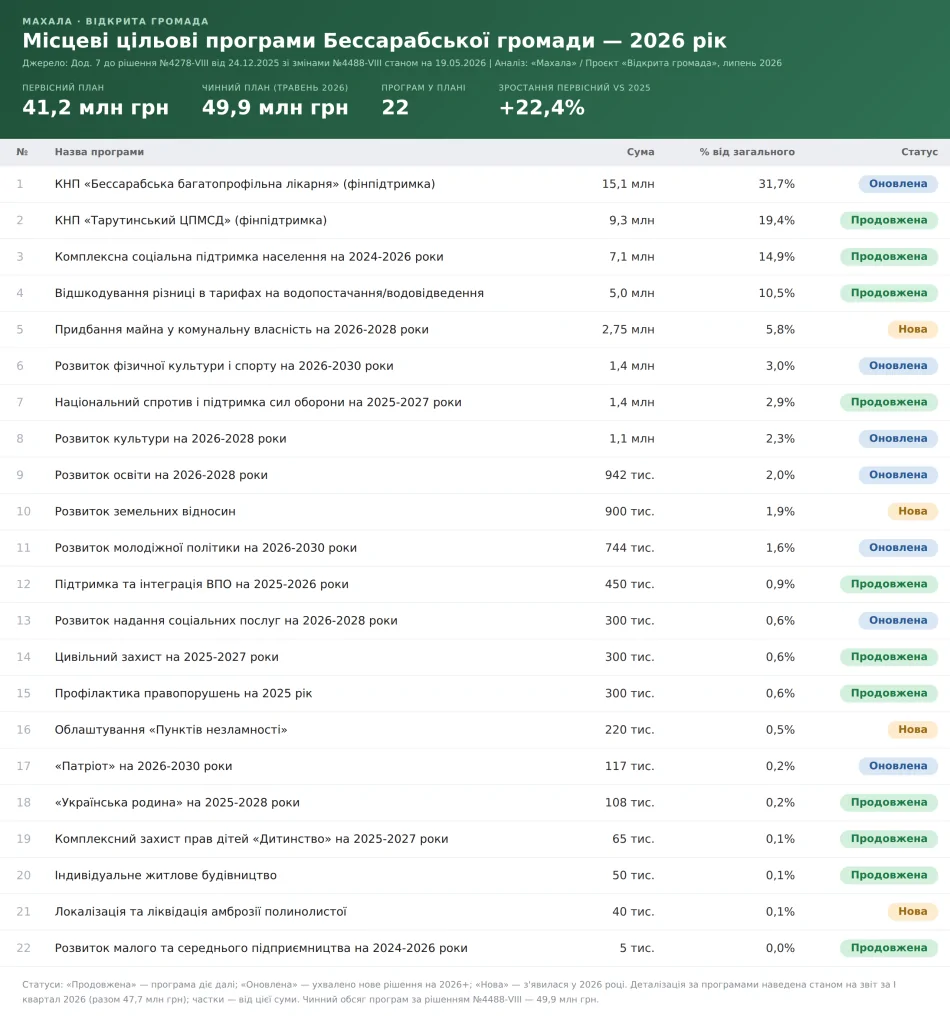Click 'Облаштування «Пунктів незламності»' program name
The image size is (950, 1024).
(x=171, y=729)
